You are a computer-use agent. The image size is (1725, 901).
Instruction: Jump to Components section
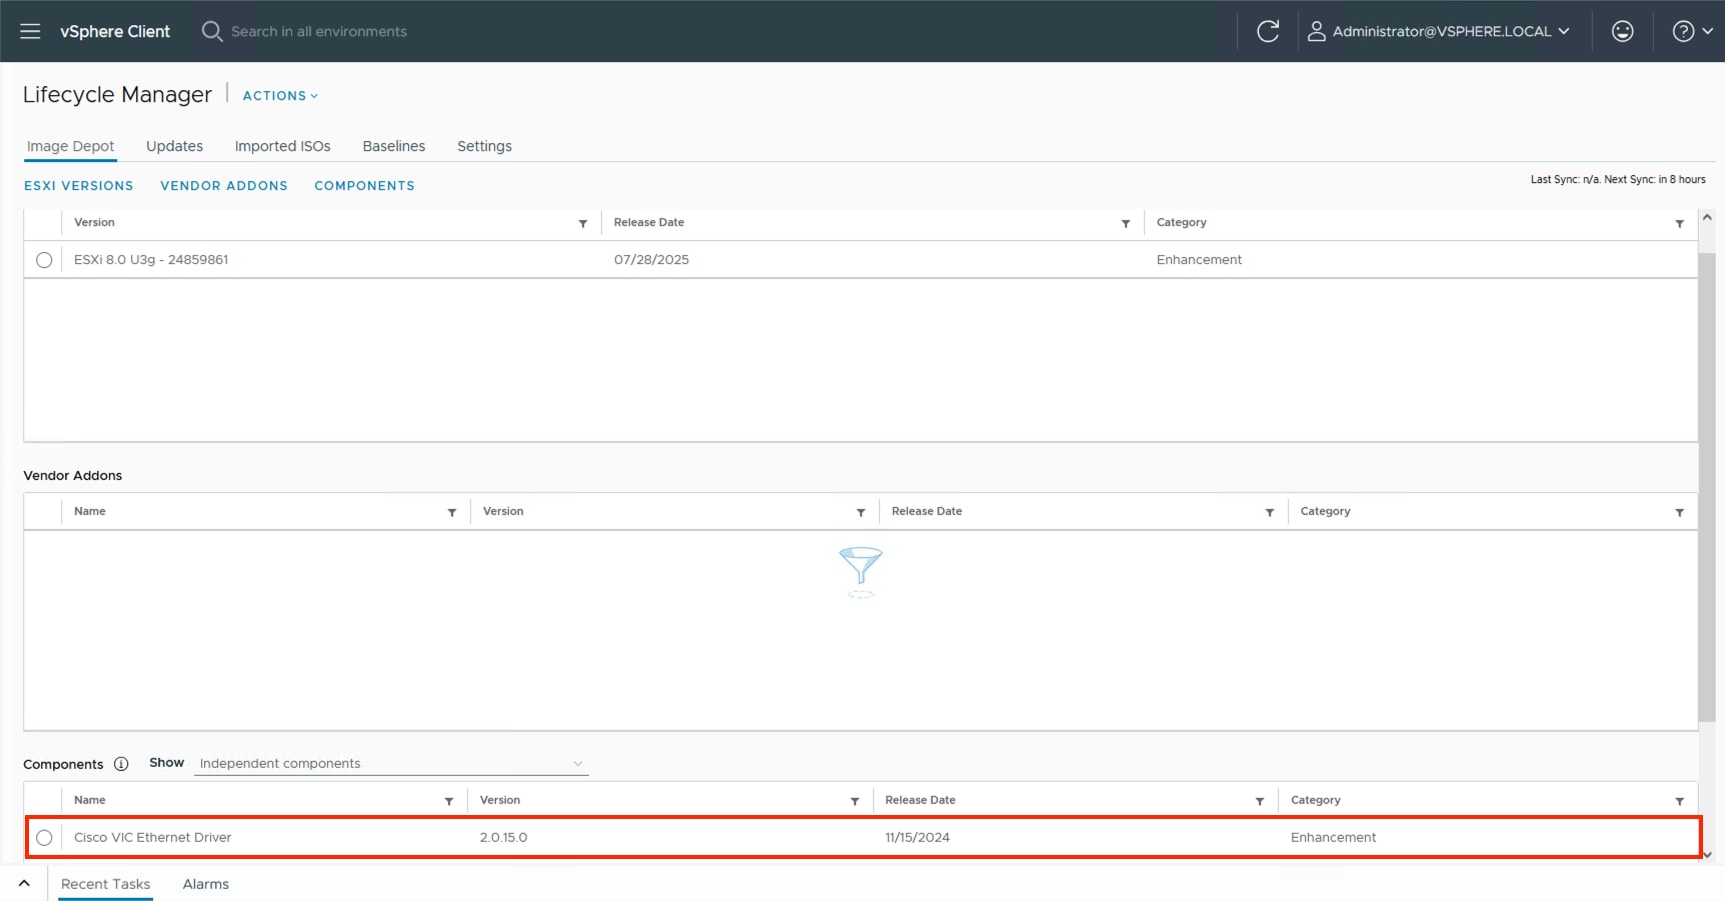tap(364, 186)
